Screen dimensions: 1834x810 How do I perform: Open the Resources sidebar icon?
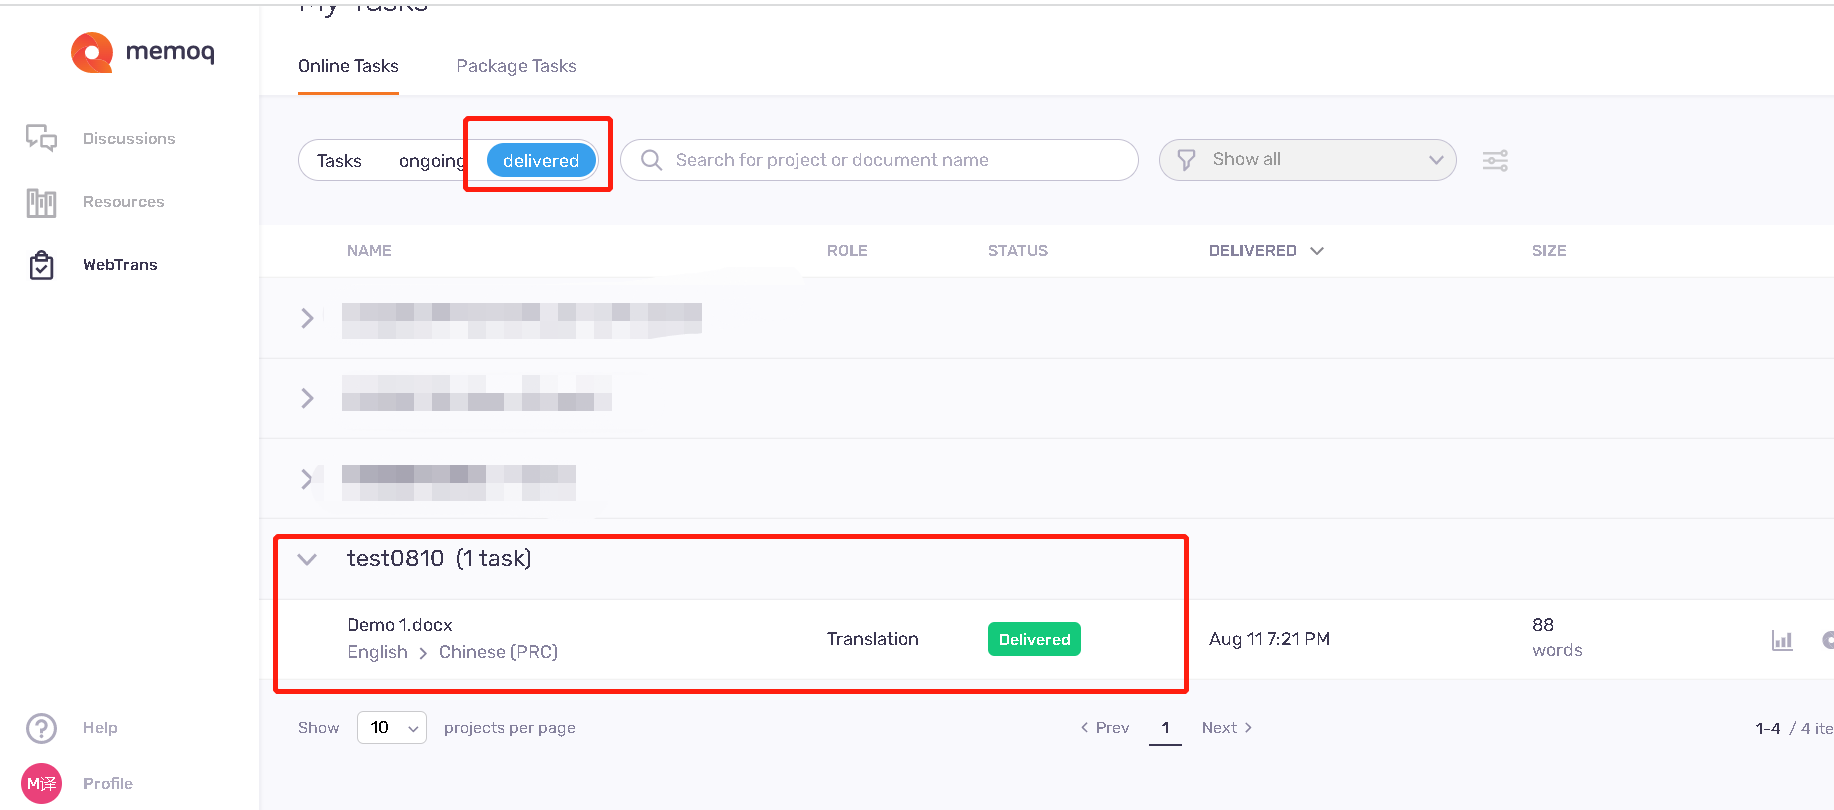[41, 202]
